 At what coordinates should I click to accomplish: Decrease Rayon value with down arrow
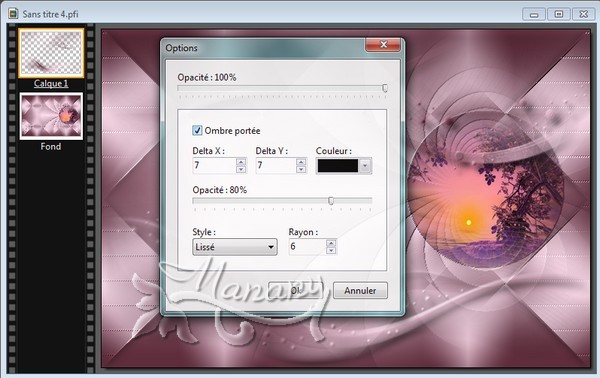(331, 250)
